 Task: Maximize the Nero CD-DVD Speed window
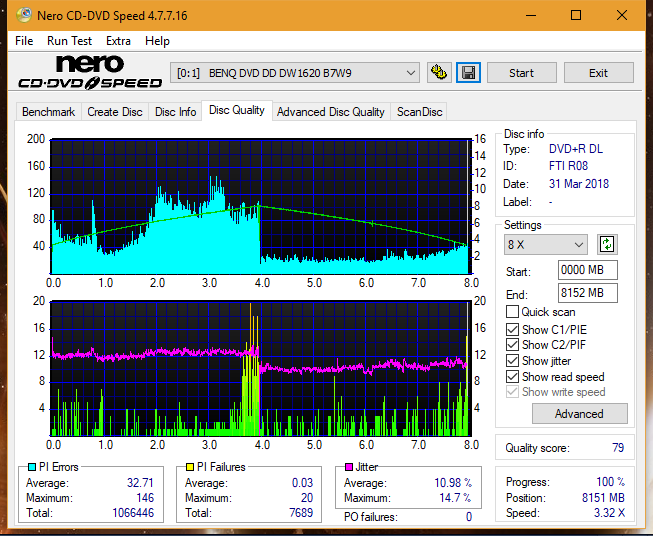tap(576, 15)
